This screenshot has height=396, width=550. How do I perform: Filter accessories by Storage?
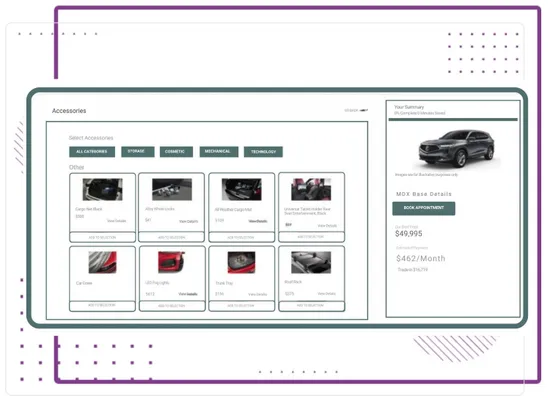tap(138, 152)
